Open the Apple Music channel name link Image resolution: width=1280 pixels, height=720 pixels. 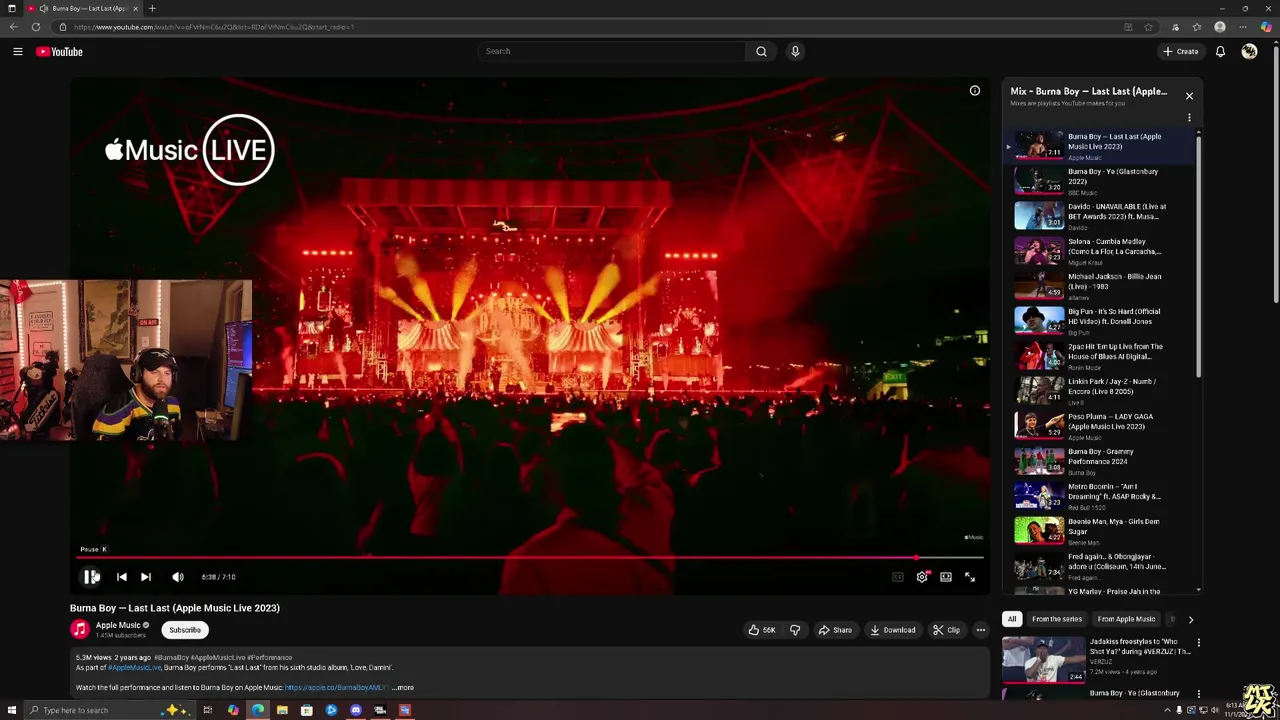coord(118,625)
